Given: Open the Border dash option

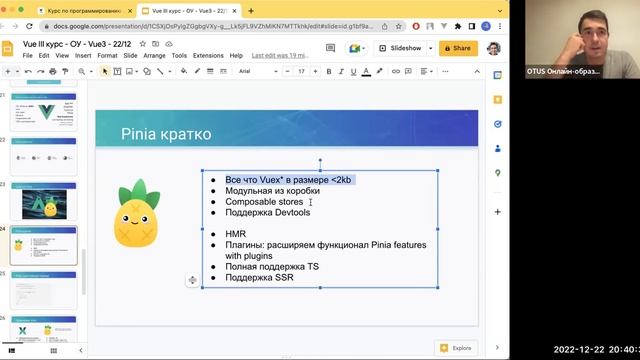Looking at the screenshot, I should point(223,71).
